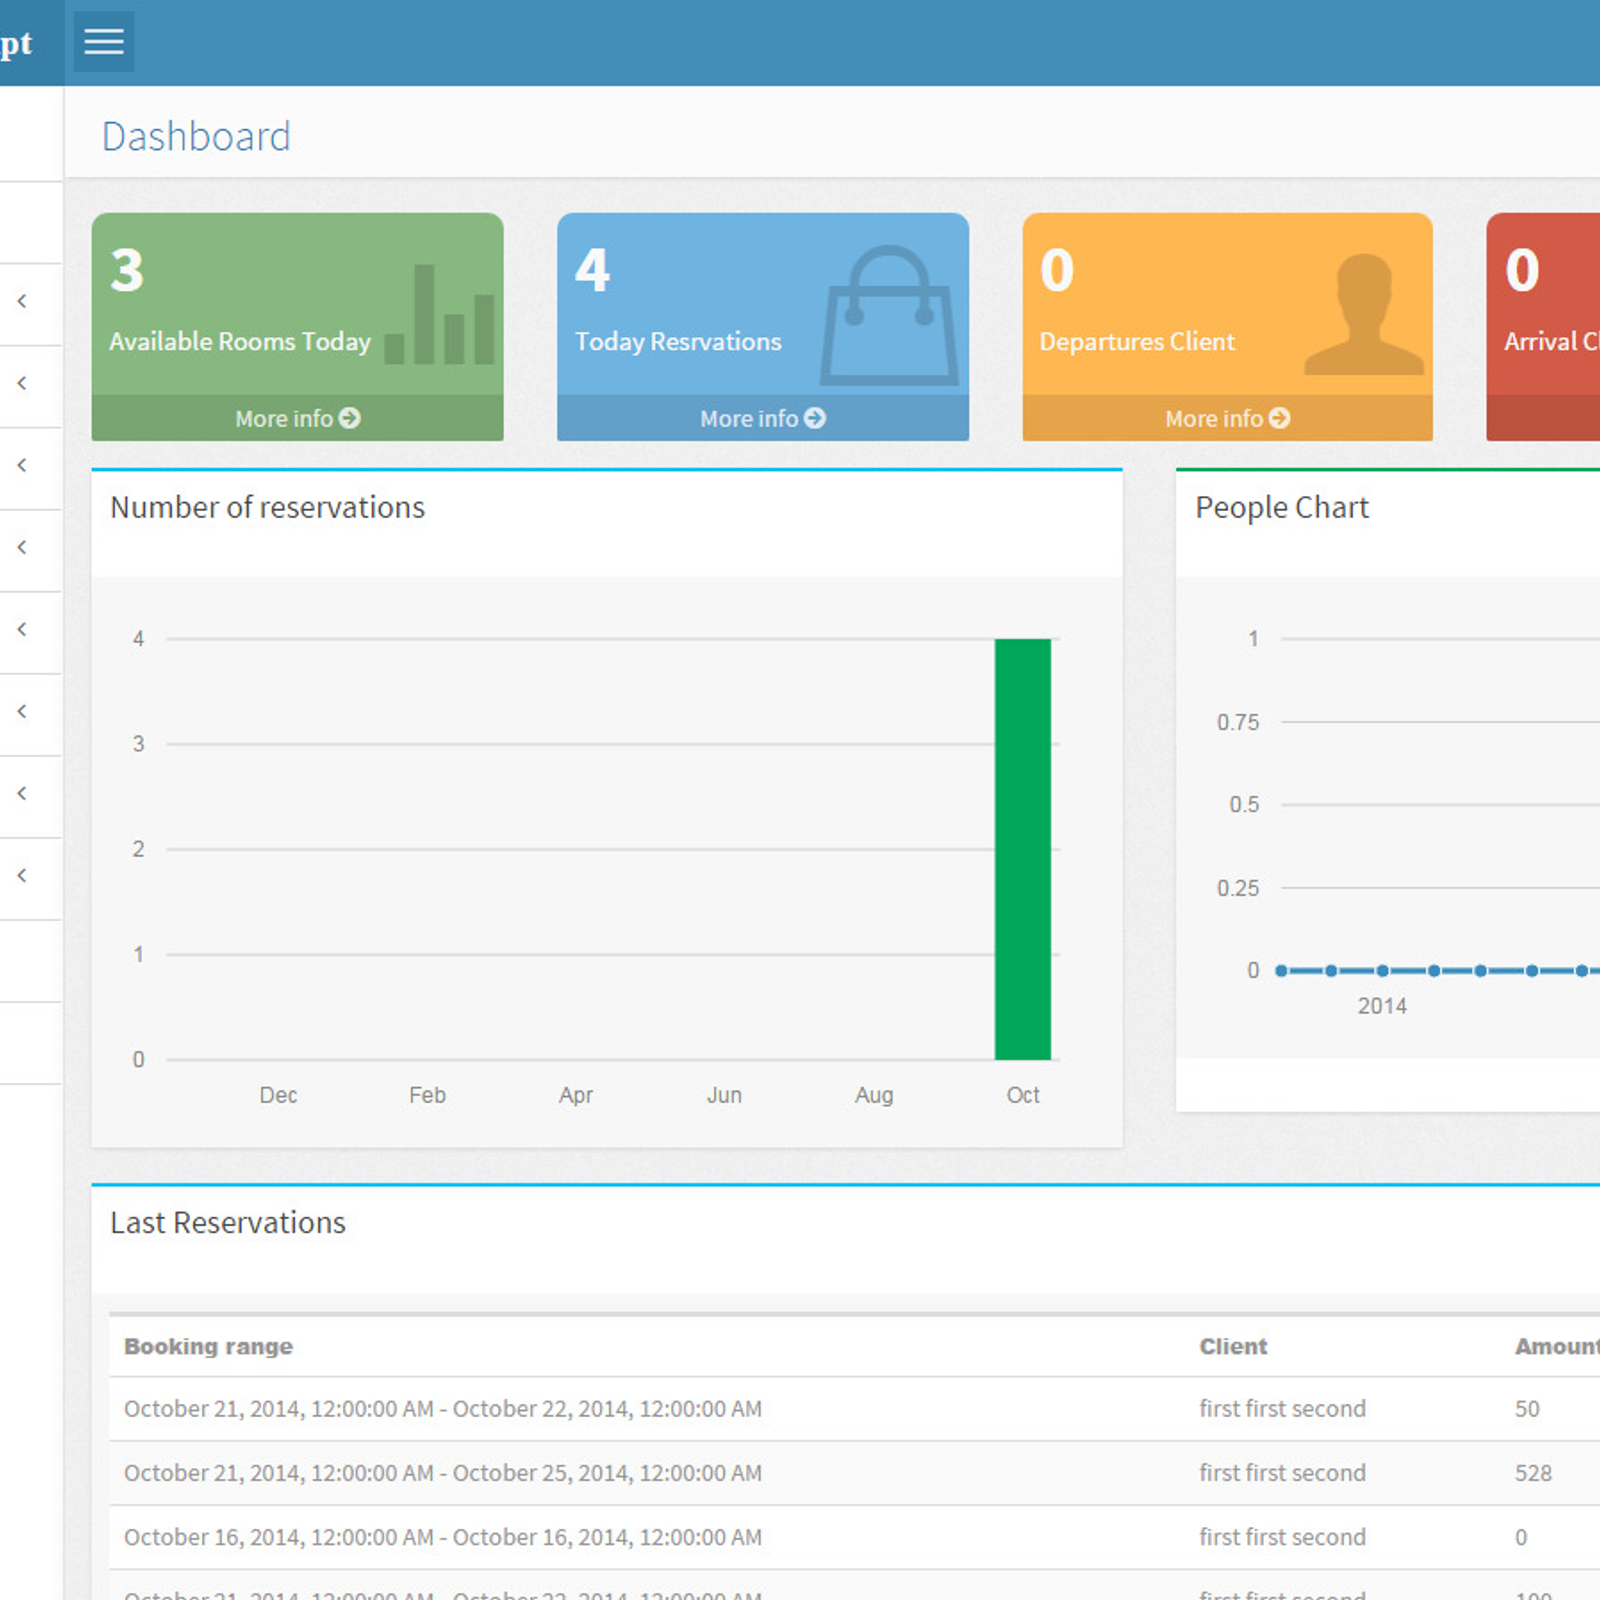1600x1600 pixels.
Task: Click the Dashboard page heading
Action: coord(196,137)
